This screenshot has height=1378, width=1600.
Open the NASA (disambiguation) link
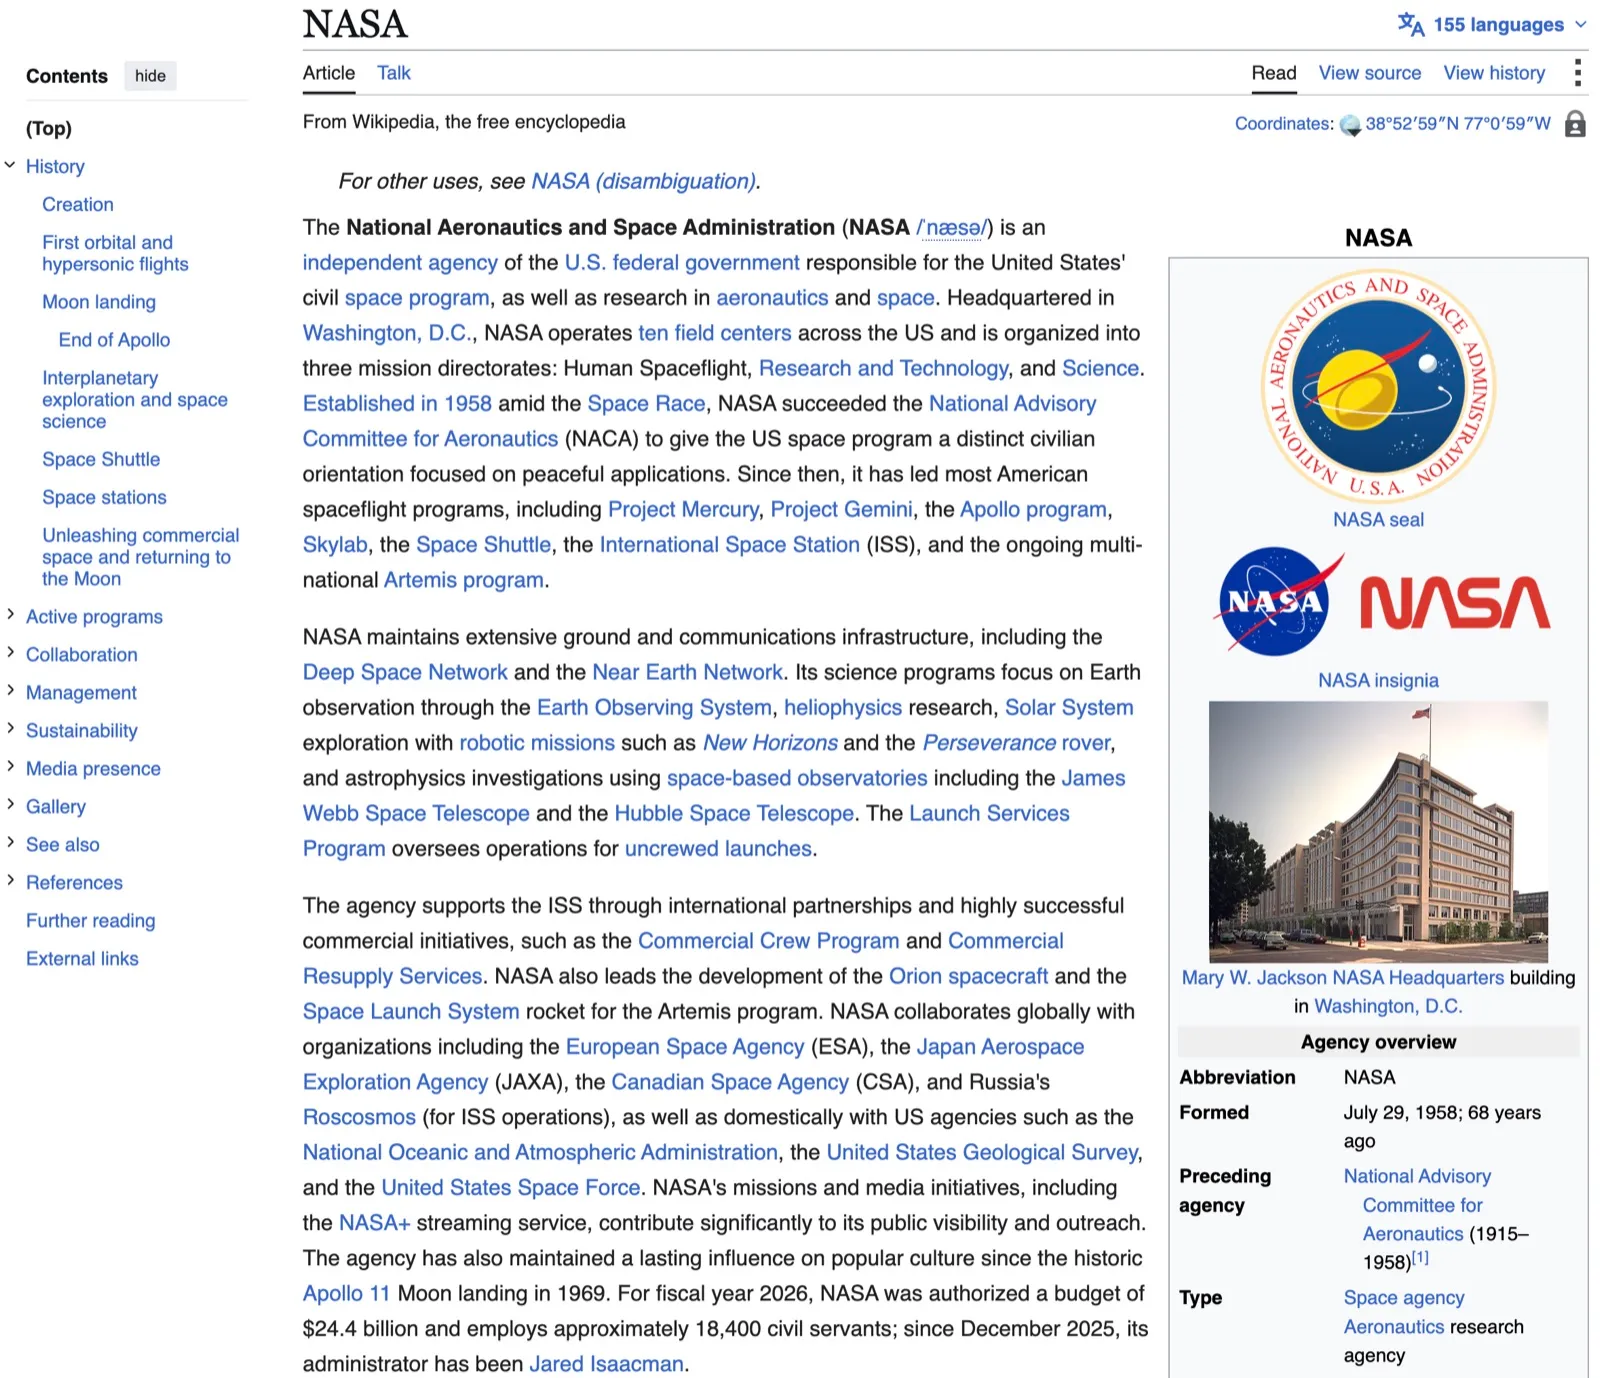pos(645,181)
